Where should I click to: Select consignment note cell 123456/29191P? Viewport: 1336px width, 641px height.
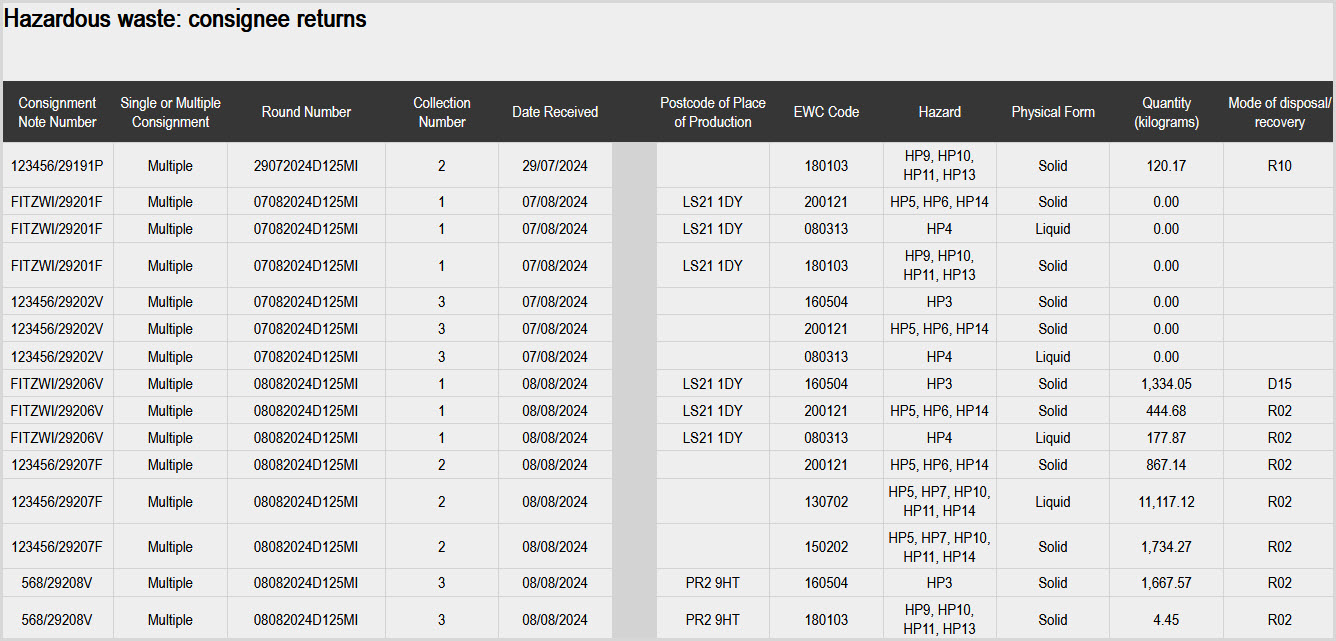point(58,166)
